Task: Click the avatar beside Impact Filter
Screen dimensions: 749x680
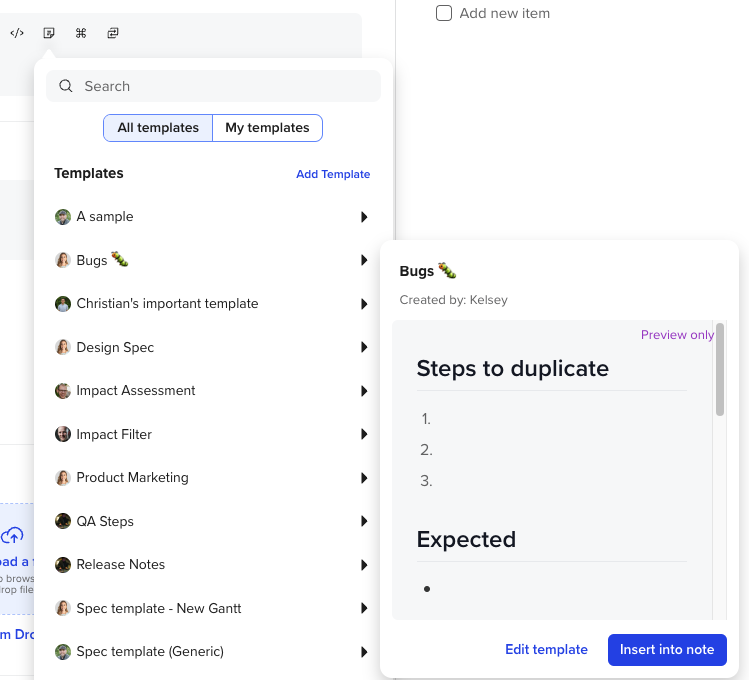Action: tap(63, 434)
